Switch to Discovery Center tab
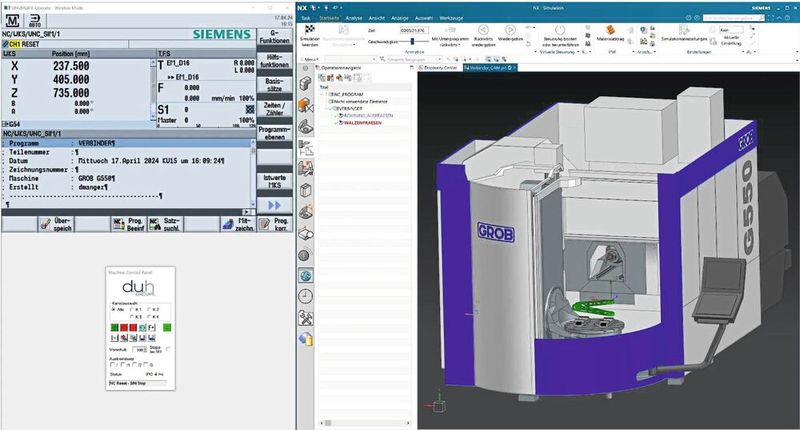 click(x=440, y=67)
